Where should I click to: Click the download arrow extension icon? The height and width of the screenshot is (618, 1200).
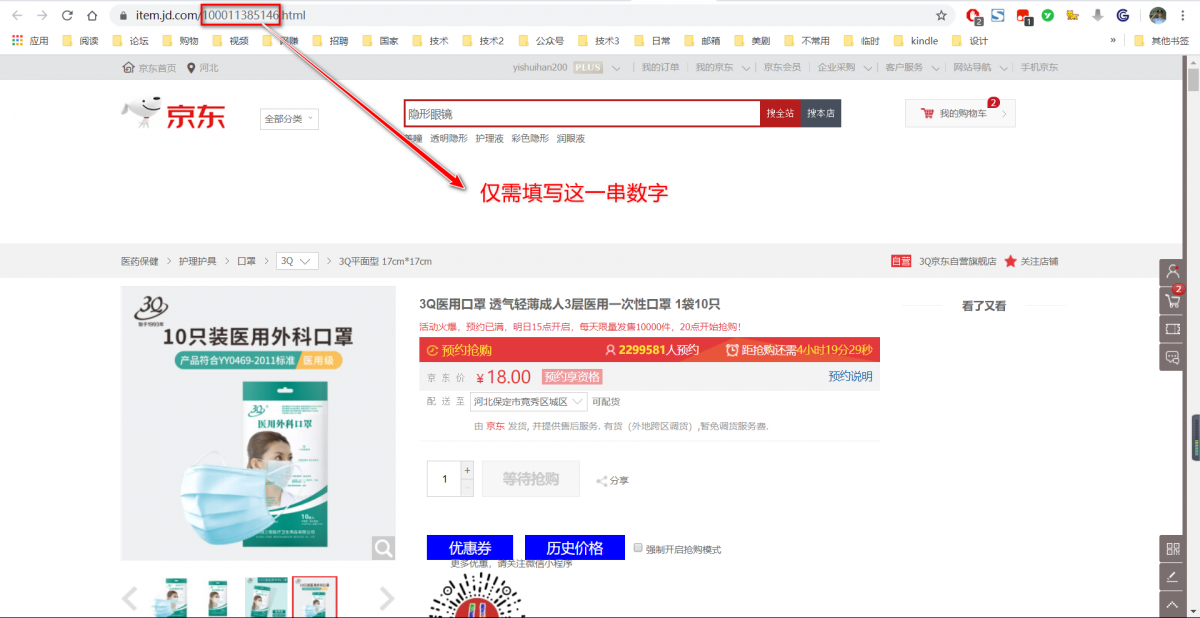coord(1098,15)
